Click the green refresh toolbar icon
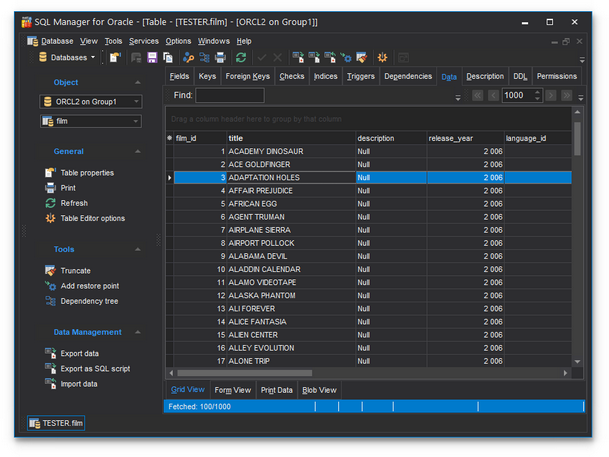The image size is (609, 457). pos(241,57)
